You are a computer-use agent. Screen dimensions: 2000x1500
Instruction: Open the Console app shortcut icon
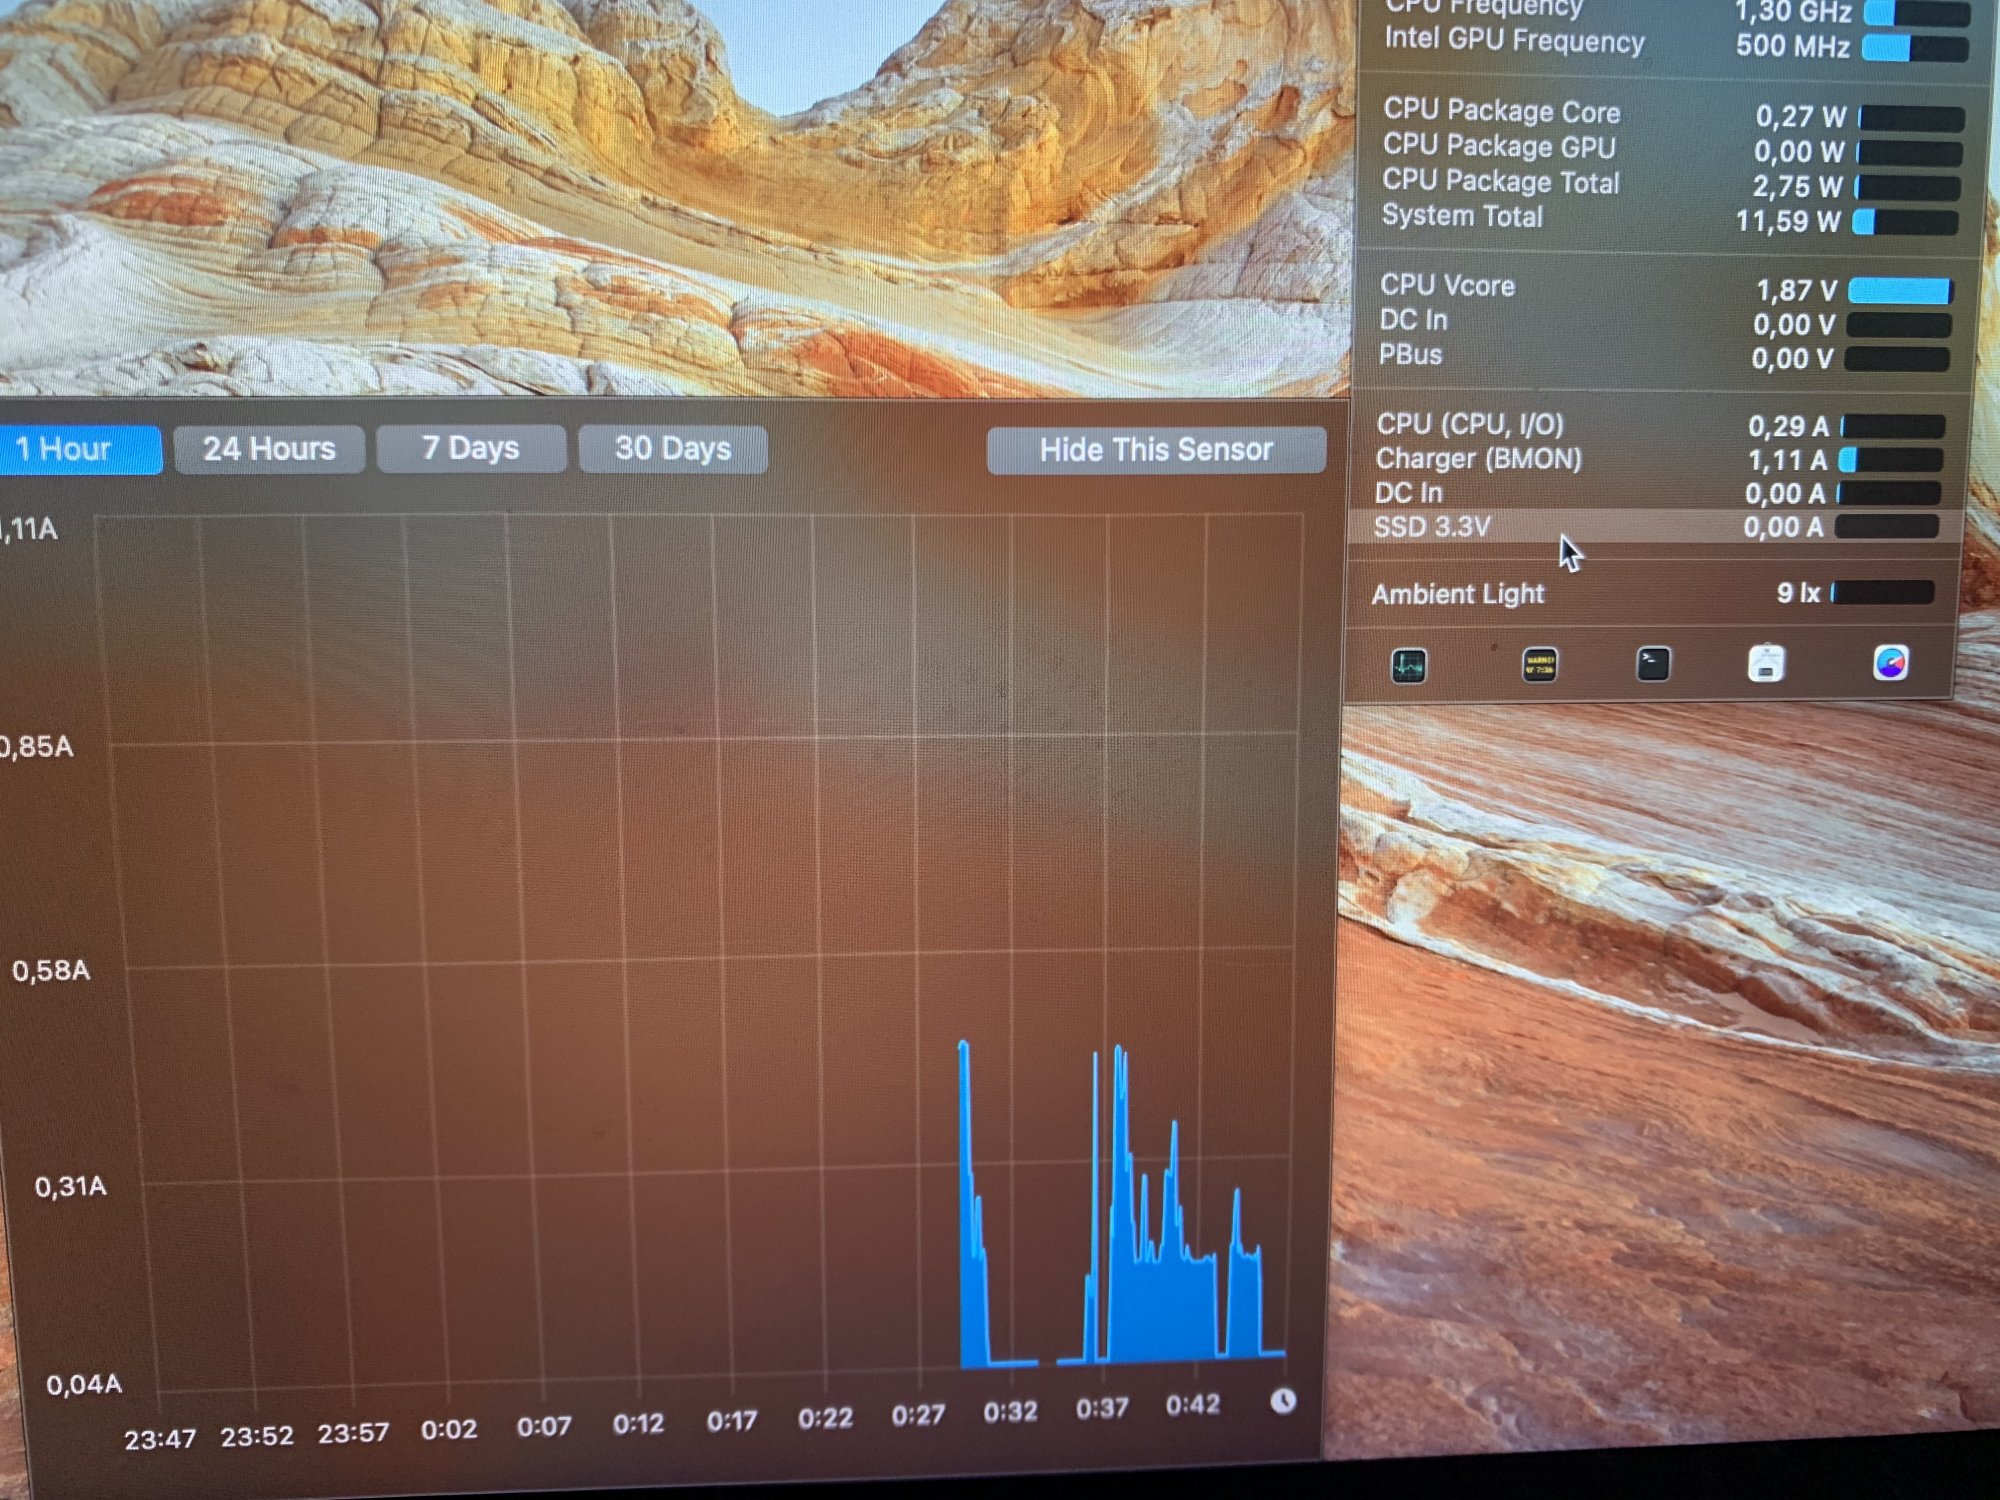point(1539,665)
